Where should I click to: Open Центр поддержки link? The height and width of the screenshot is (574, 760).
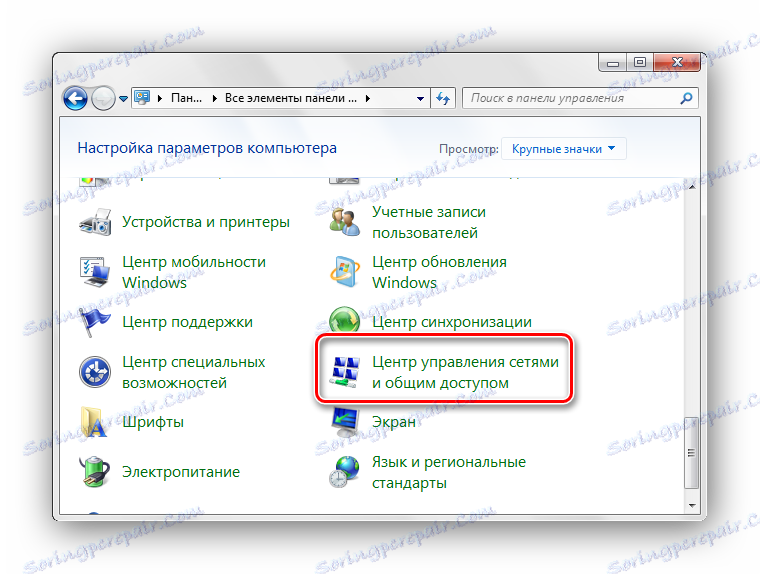[x=187, y=322]
